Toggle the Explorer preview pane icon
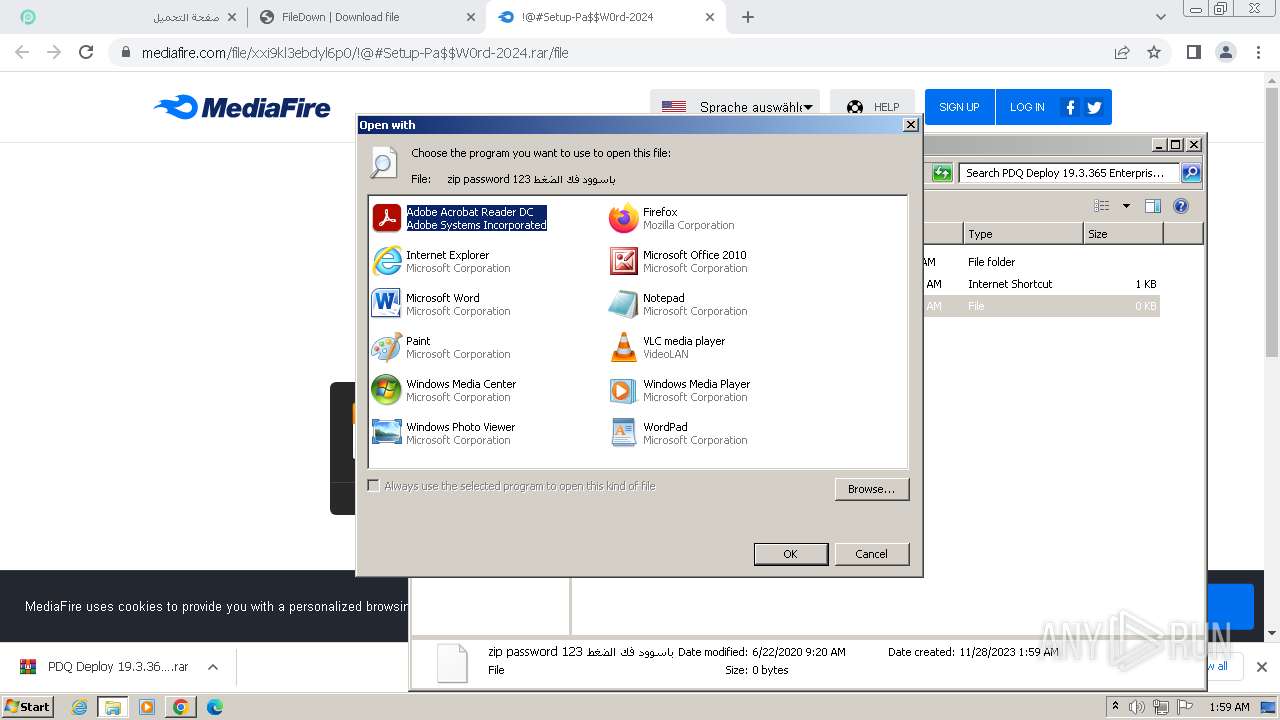The width and height of the screenshot is (1280, 720). [1153, 206]
